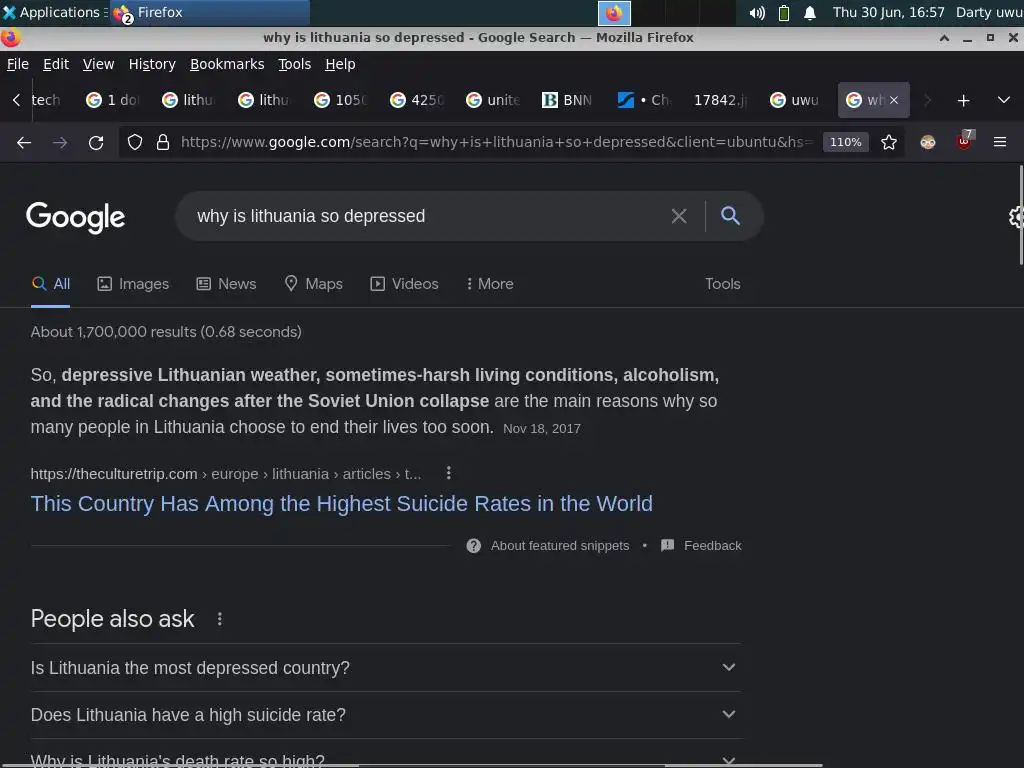Open notifications bell icon
1024x768 pixels.
point(810,13)
